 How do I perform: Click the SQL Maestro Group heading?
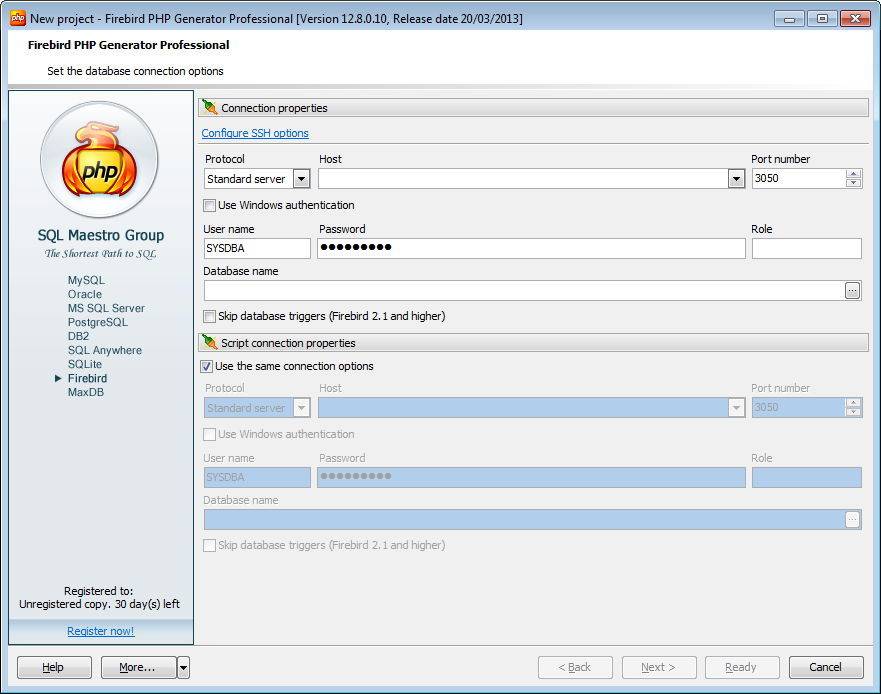[x=101, y=235]
